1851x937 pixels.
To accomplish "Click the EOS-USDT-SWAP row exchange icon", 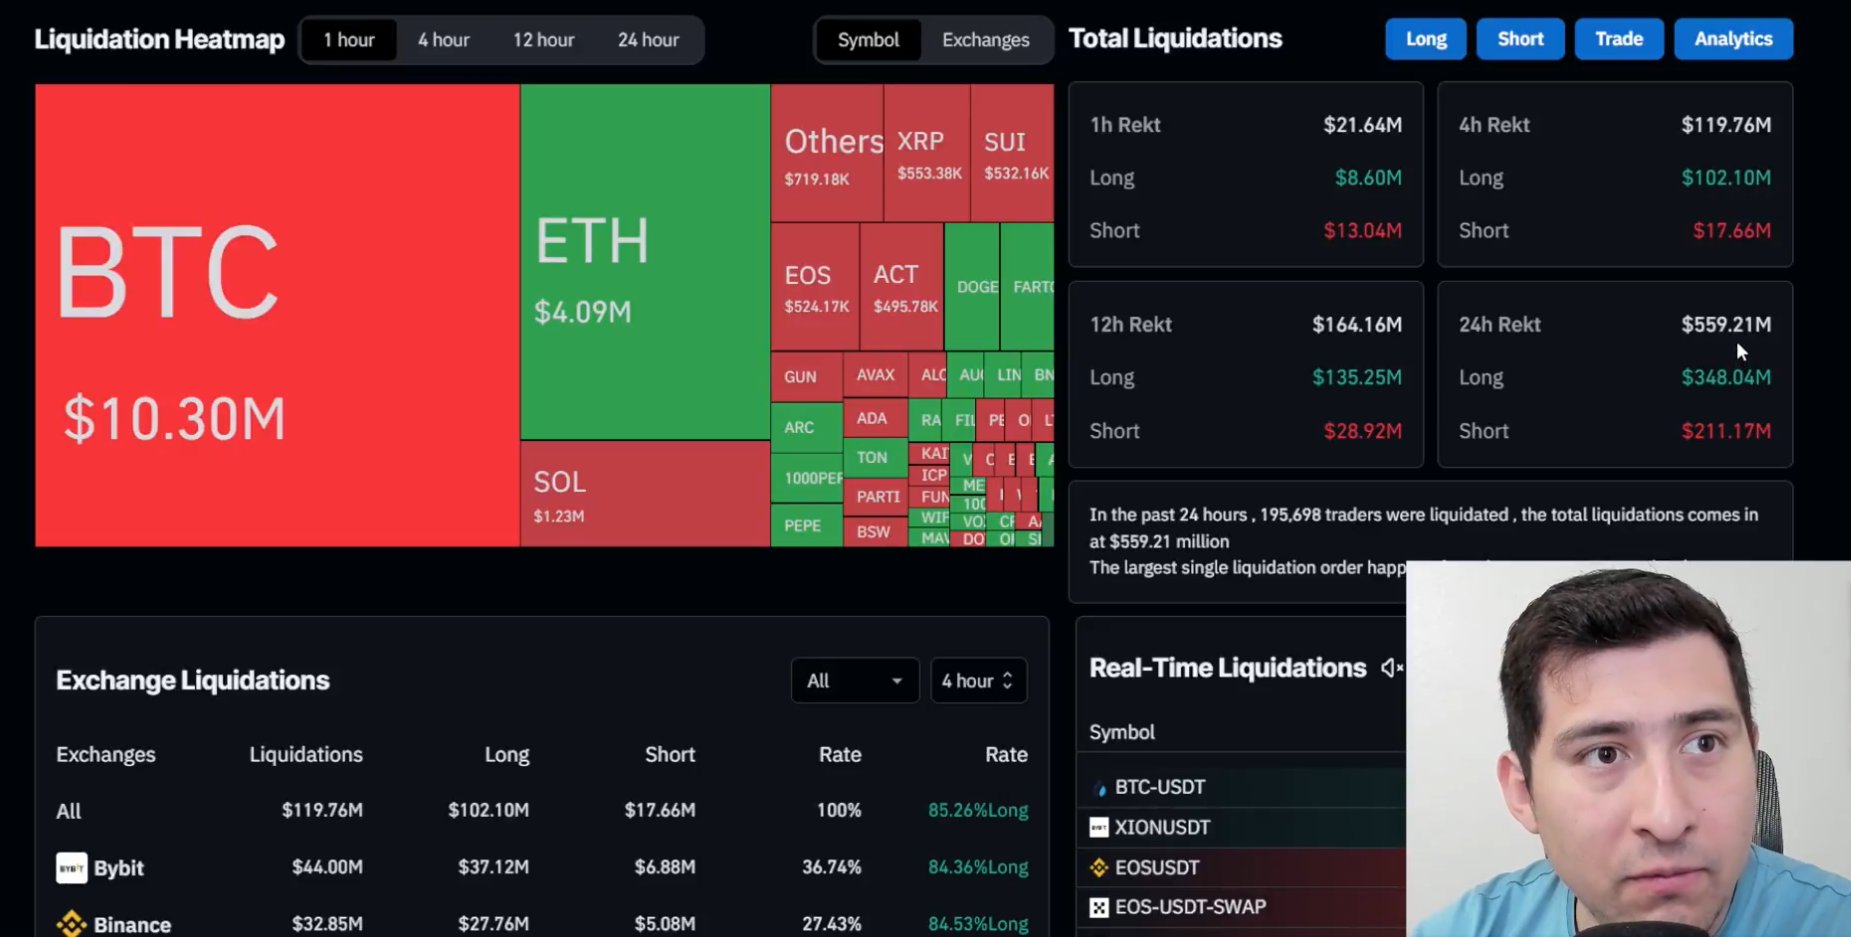I will point(1099,907).
